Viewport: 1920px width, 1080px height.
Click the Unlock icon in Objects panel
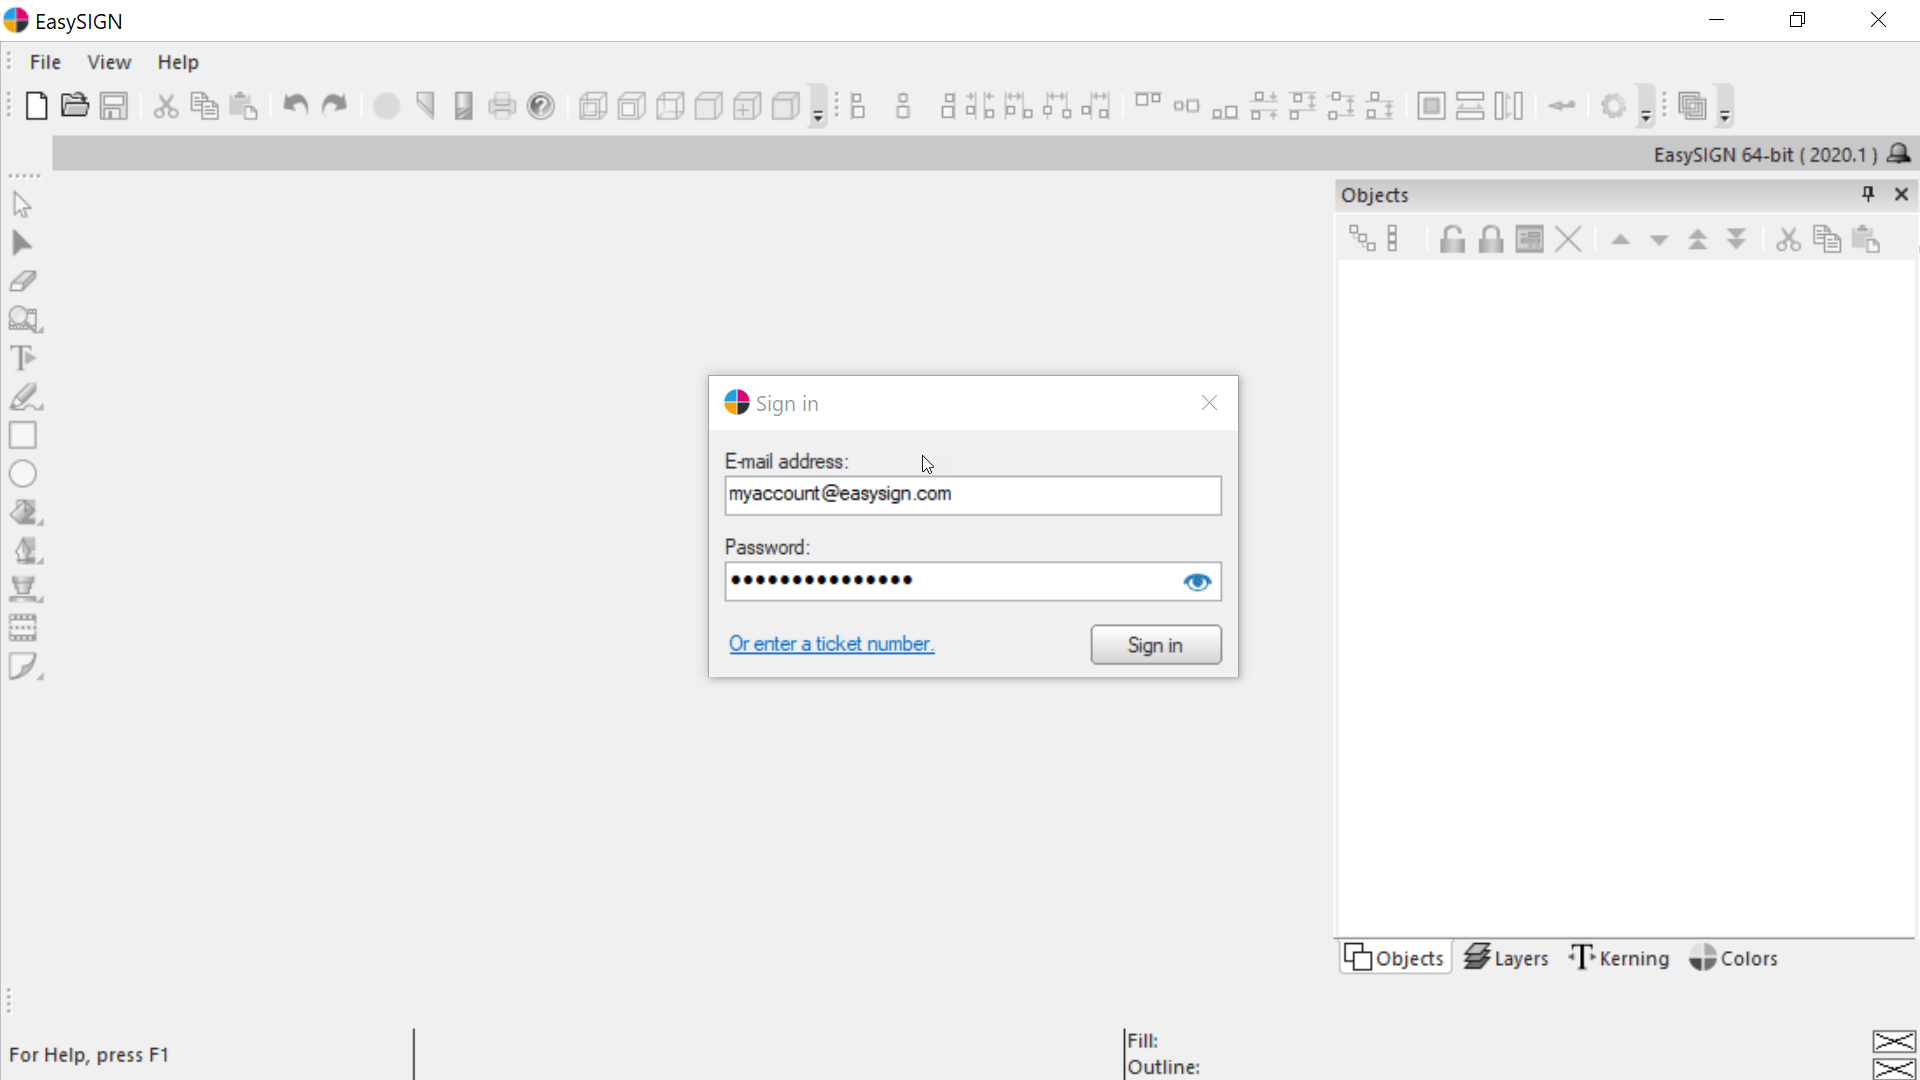[x=1452, y=240]
